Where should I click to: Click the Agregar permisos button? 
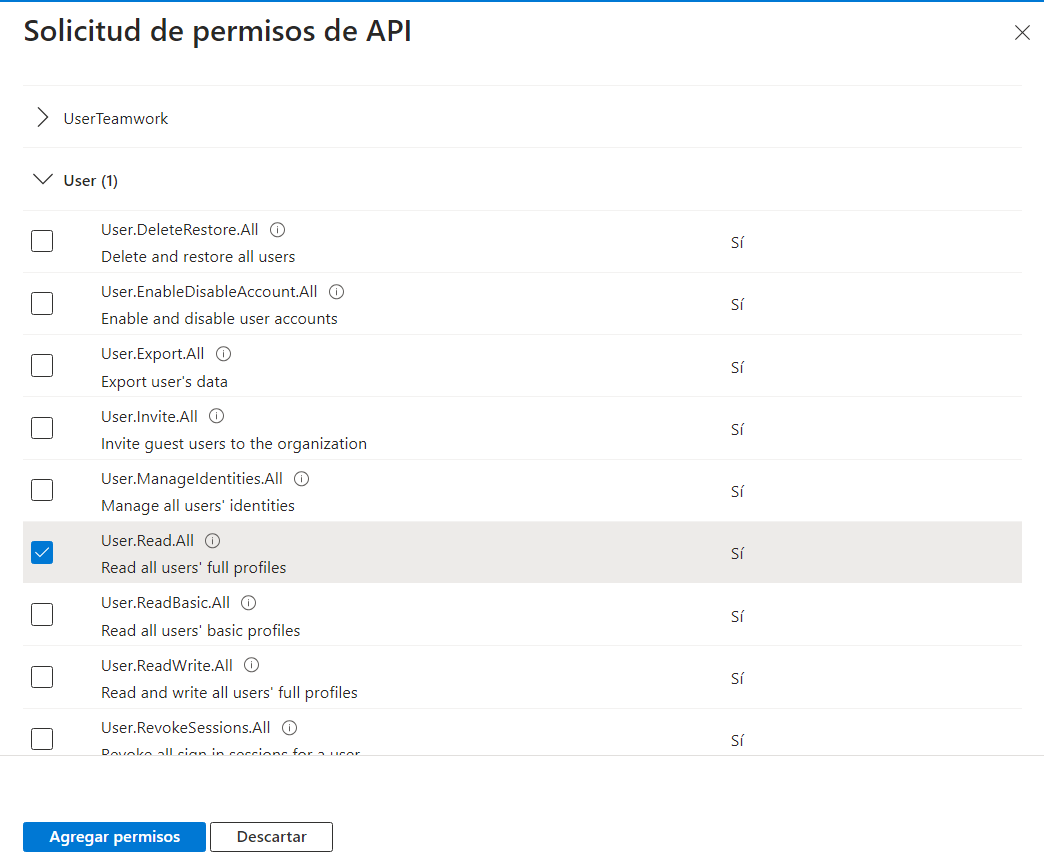tap(114, 837)
